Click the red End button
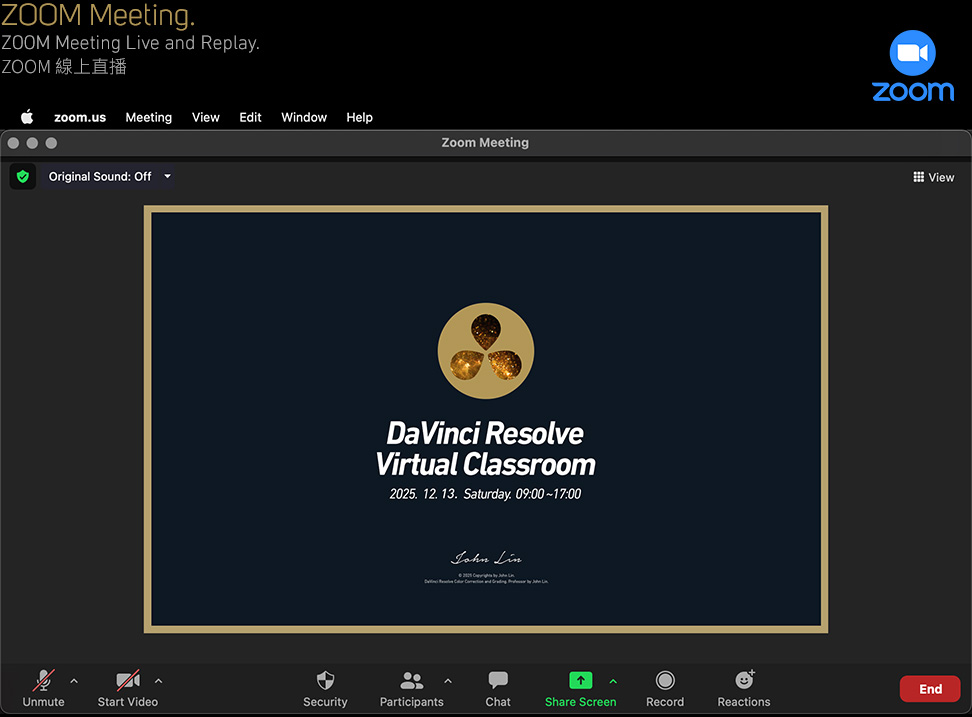972x717 pixels. pos(930,689)
